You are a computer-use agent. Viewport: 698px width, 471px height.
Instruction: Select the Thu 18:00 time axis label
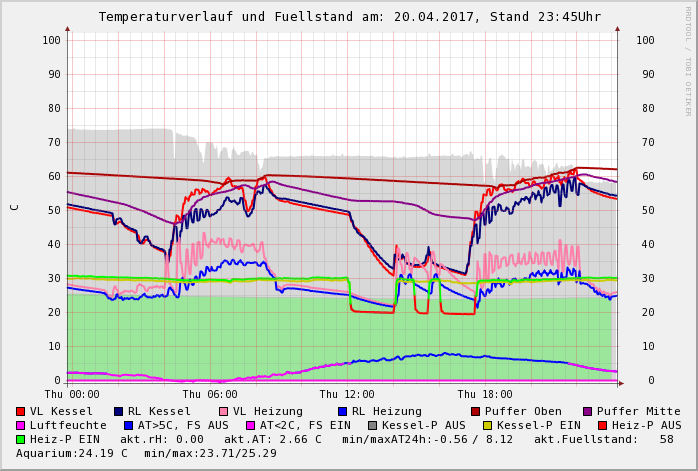click(485, 394)
